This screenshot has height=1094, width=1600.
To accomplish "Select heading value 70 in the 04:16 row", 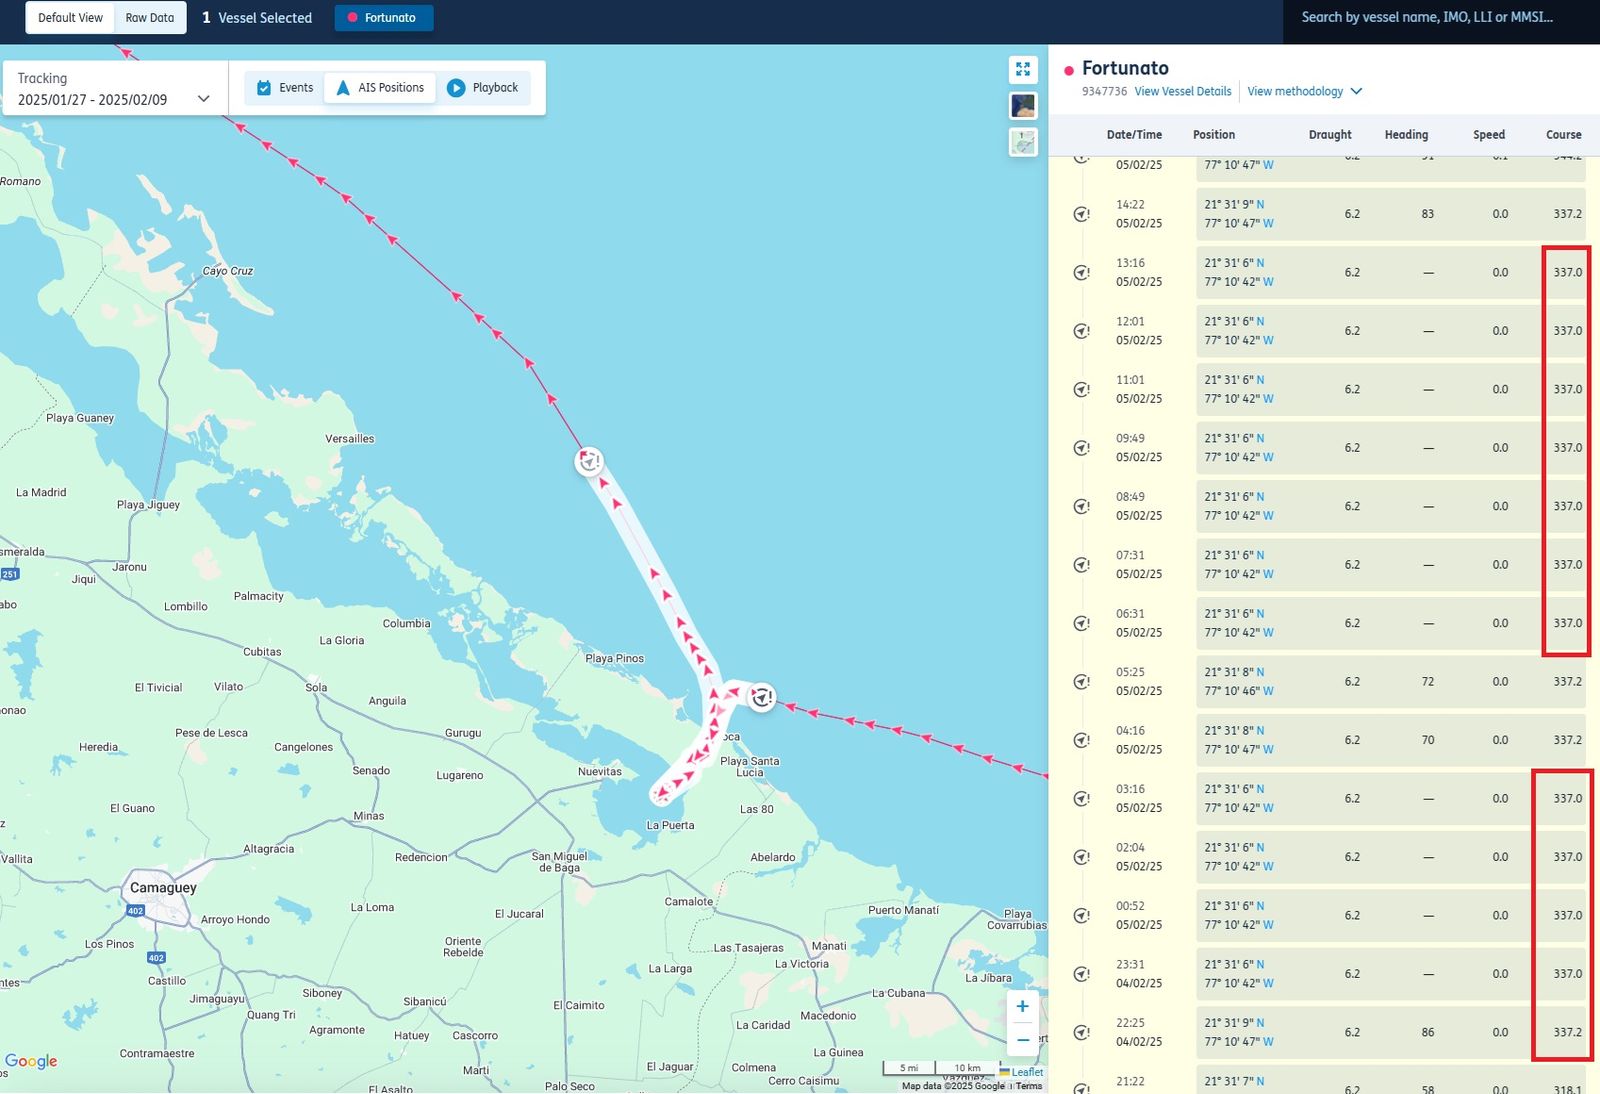I will 1428,740.
